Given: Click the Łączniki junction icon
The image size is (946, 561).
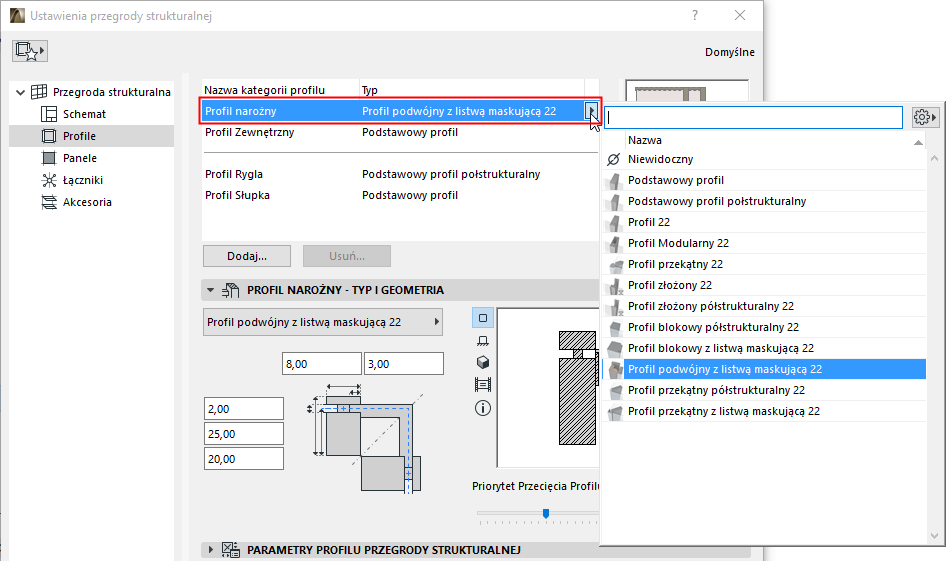Looking at the screenshot, I should point(48,180).
